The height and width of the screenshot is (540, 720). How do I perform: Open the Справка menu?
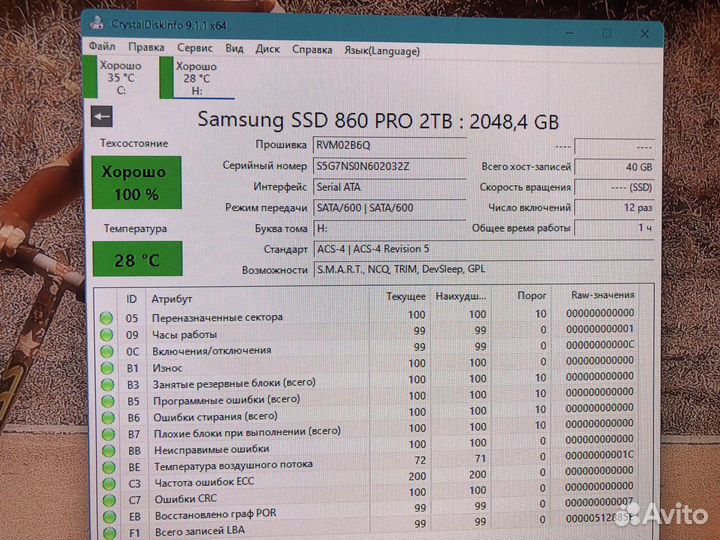[x=312, y=49]
